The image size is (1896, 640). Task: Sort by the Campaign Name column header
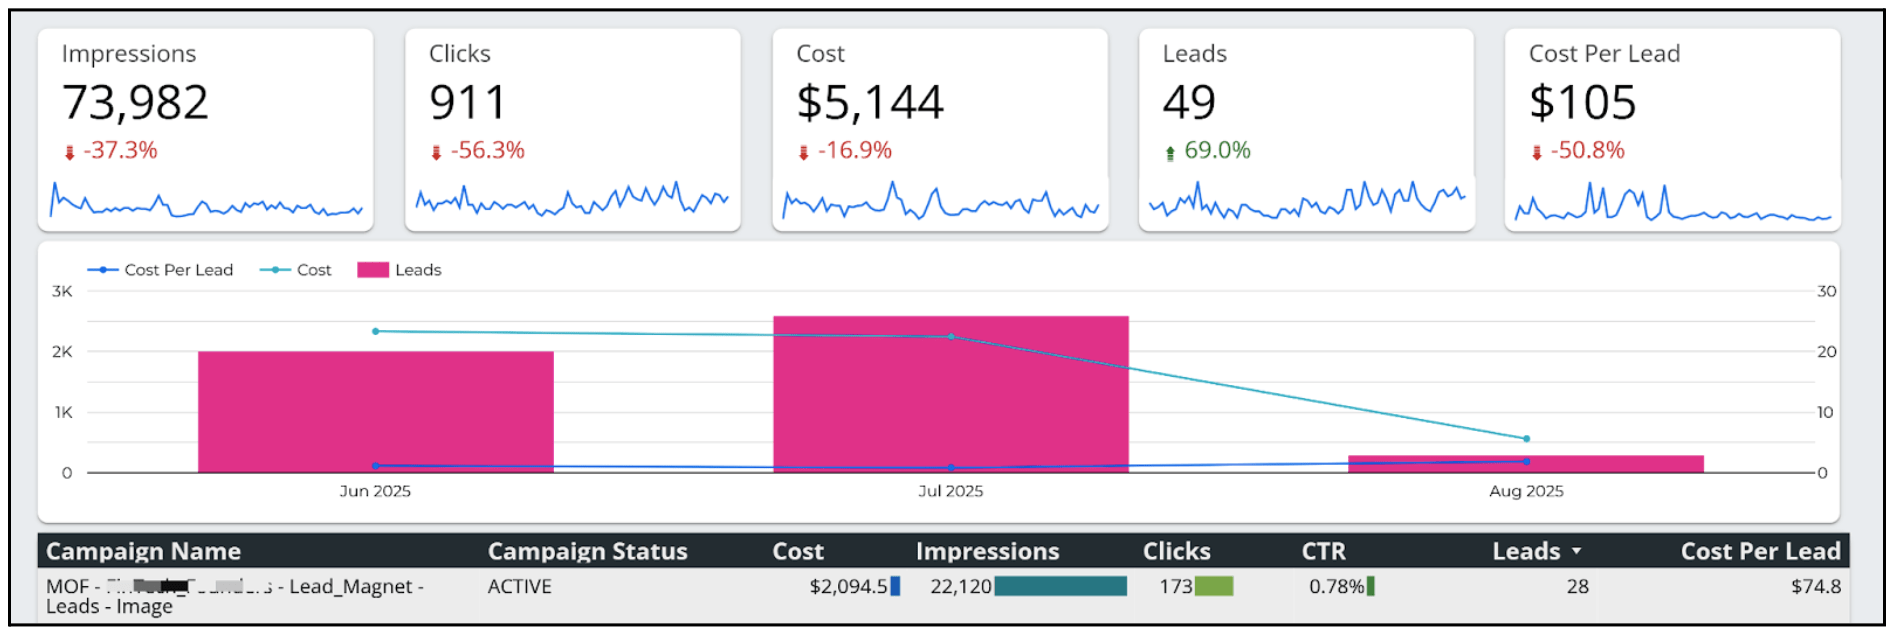(x=144, y=551)
